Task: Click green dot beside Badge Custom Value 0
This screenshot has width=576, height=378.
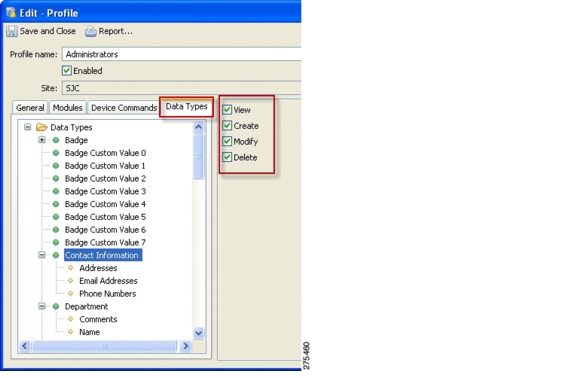Action: coord(56,153)
